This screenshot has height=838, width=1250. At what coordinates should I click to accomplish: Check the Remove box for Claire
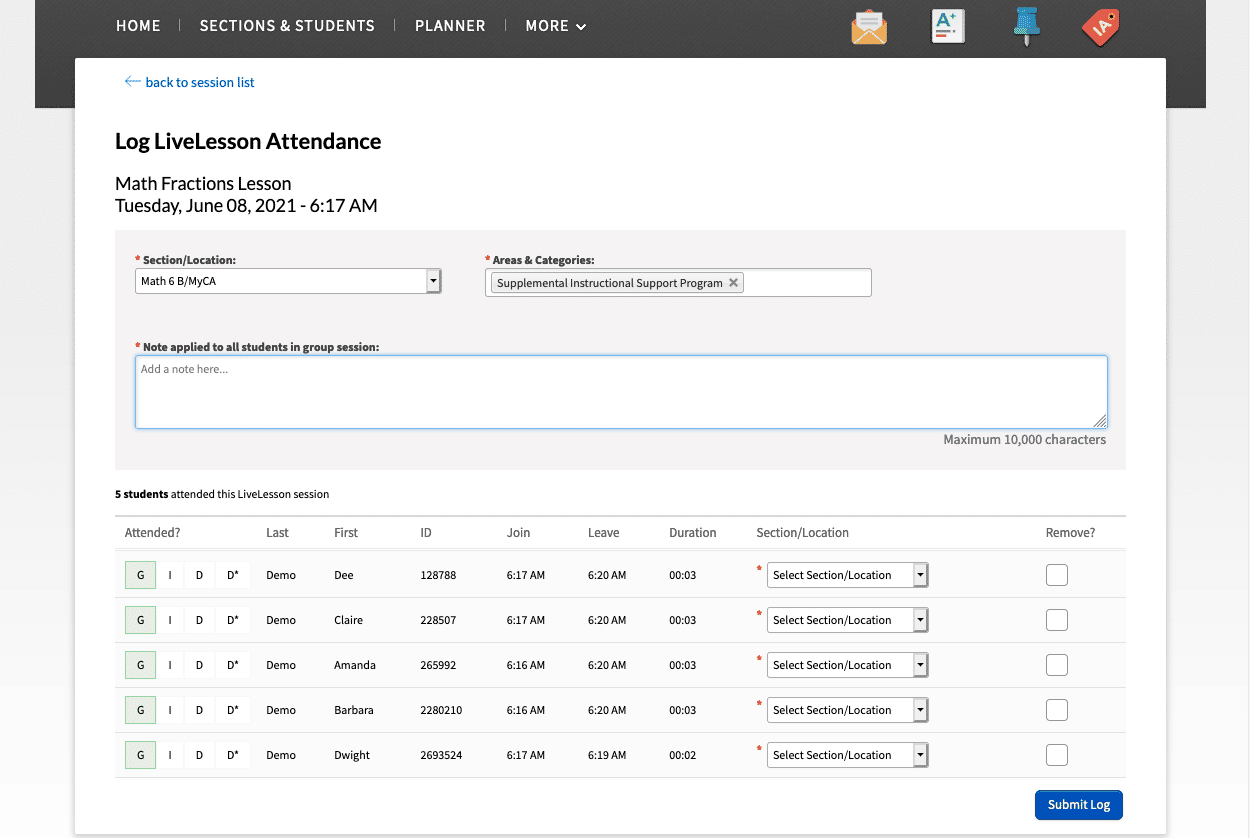click(x=1057, y=620)
